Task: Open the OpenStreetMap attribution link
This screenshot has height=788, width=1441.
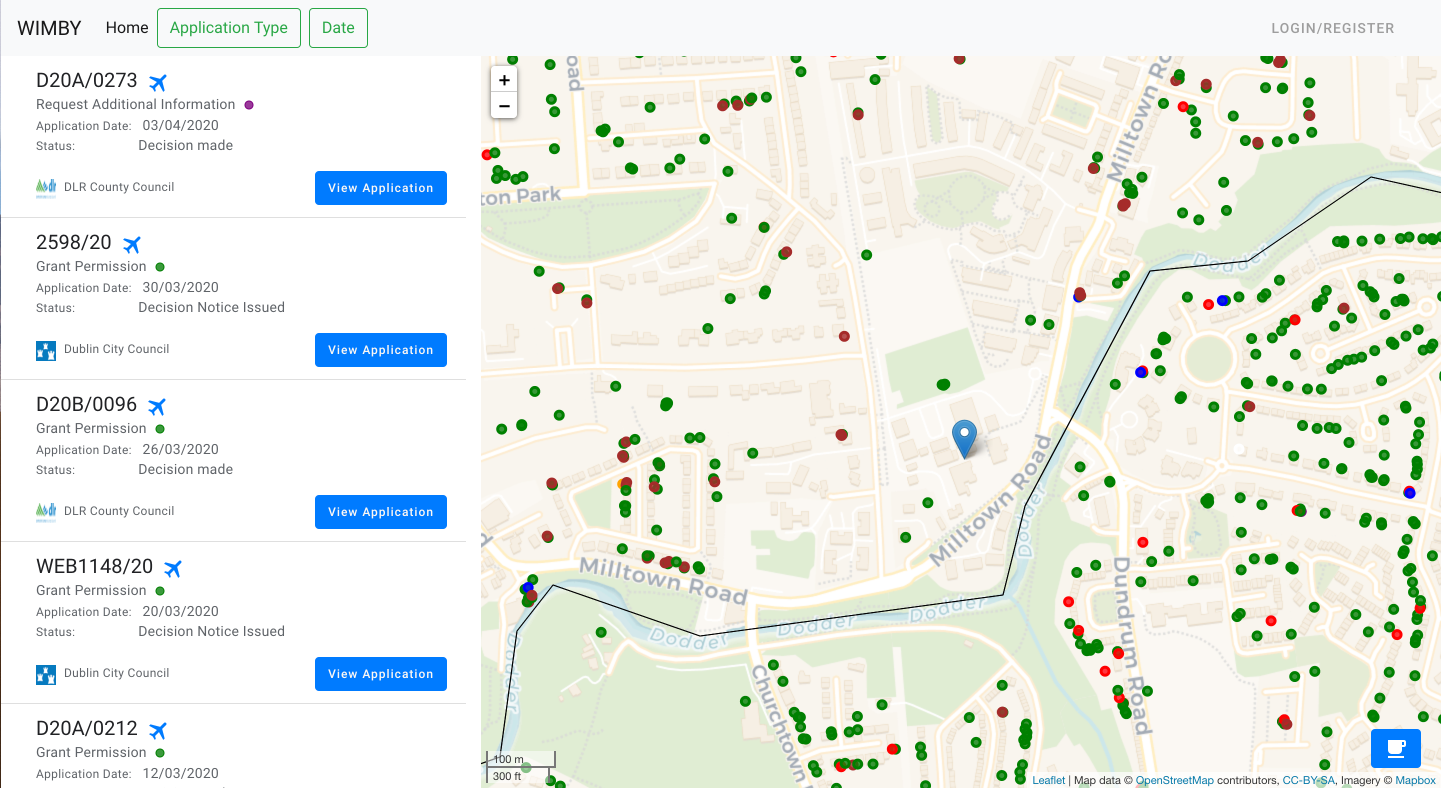Action: coord(1174,780)
